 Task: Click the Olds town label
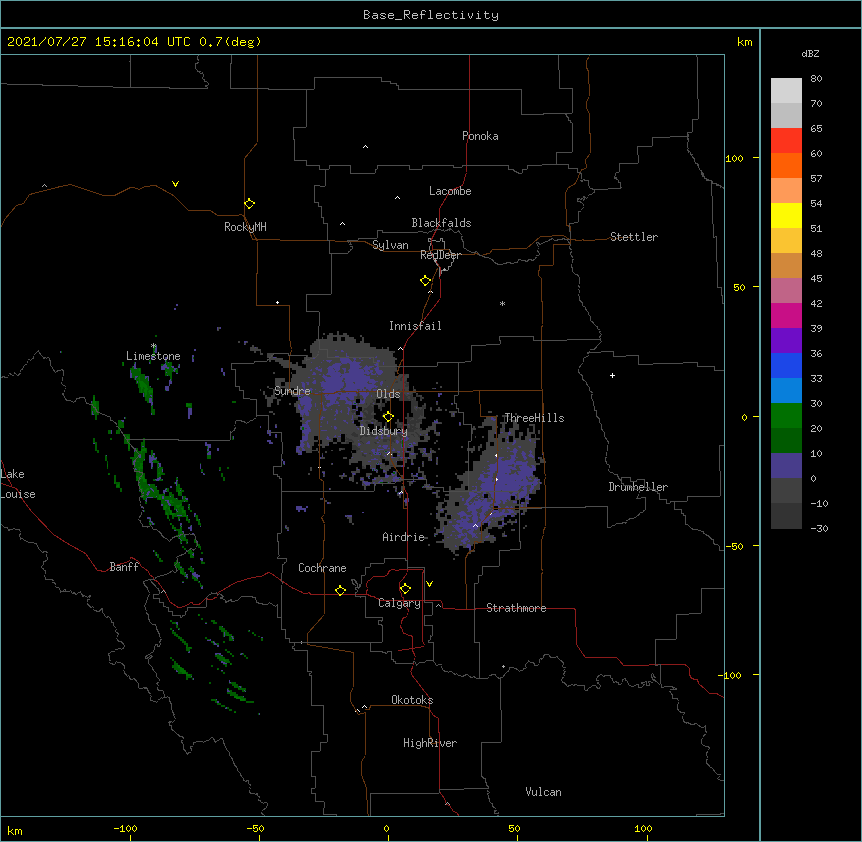coord(388,394)
